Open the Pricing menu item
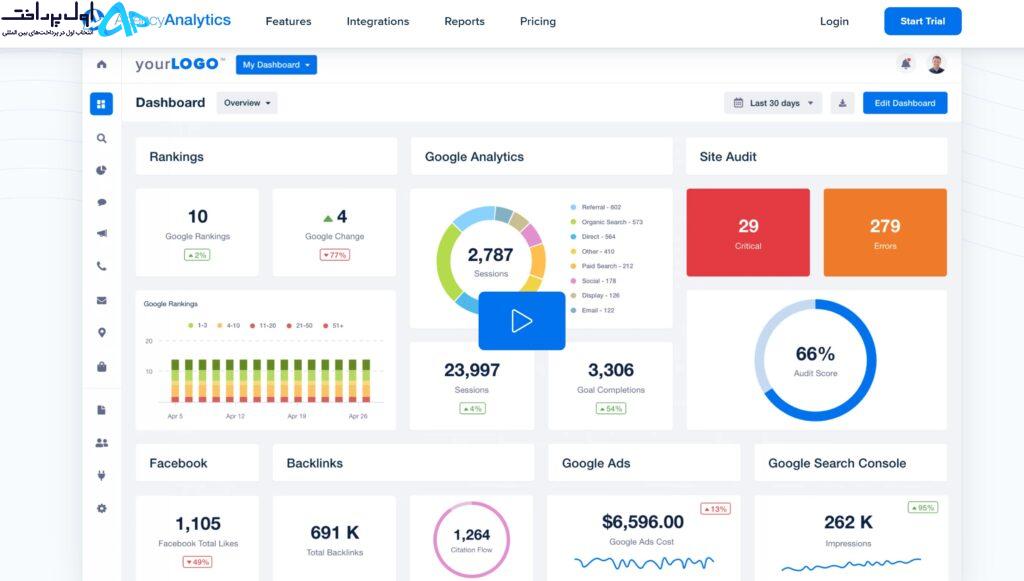The height and width of the screenshot is (581, 1024). pyautogui.click(x=537, y=22)
